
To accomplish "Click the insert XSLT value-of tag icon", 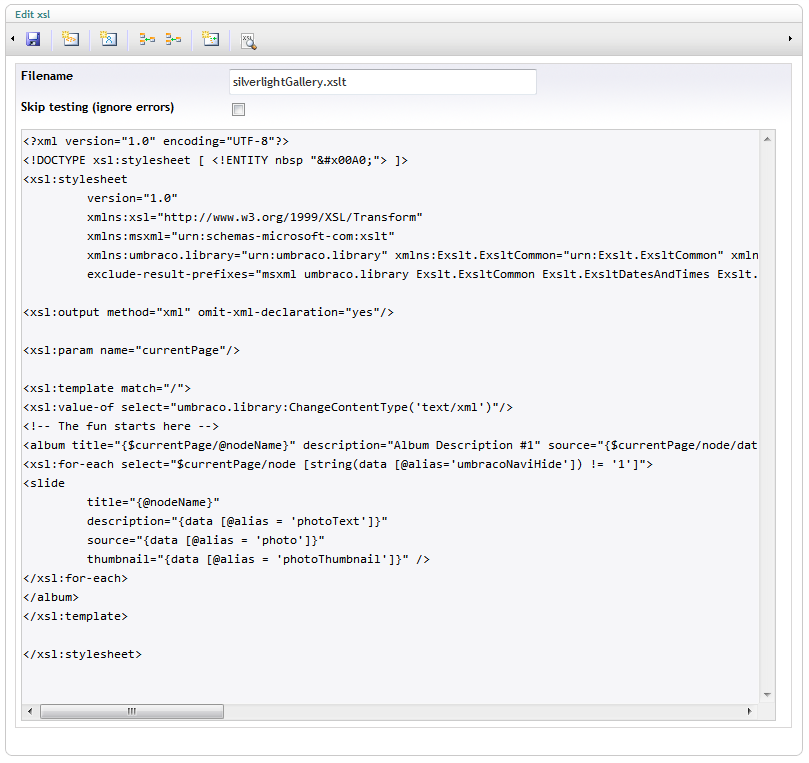I will pos(70,39).
